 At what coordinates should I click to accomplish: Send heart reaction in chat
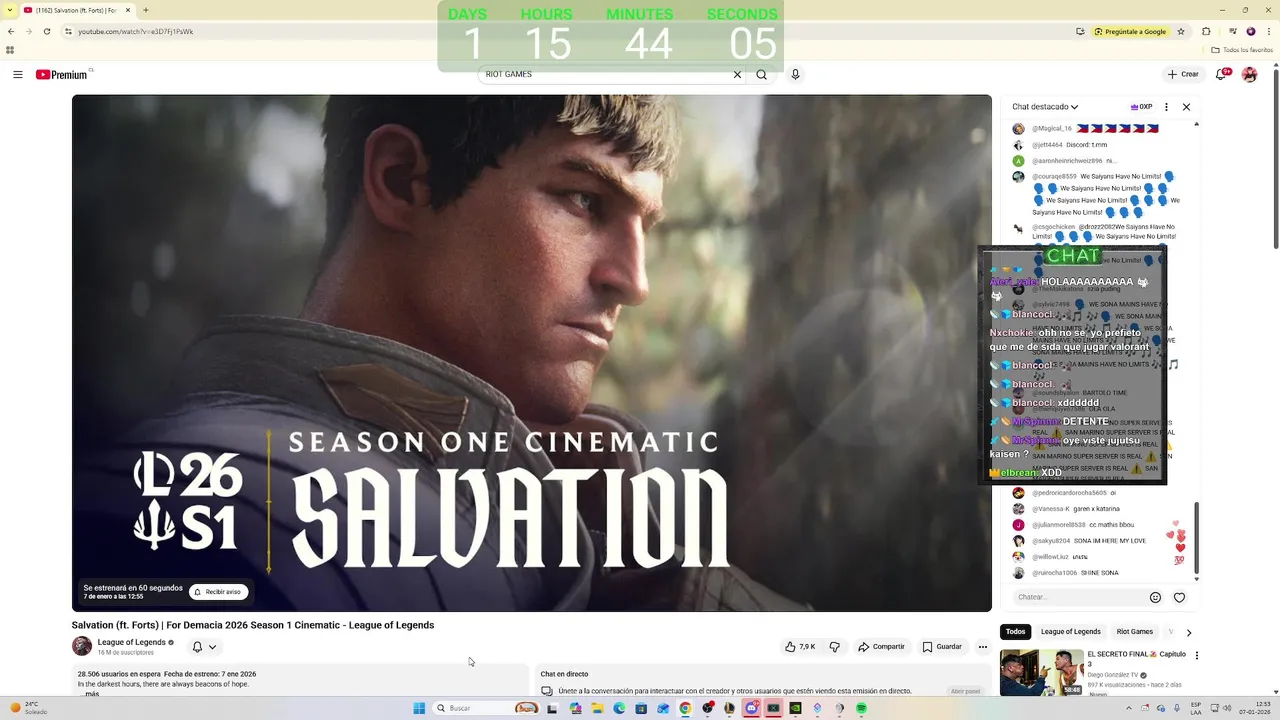pyautogui.click(x=1180, y=597)
